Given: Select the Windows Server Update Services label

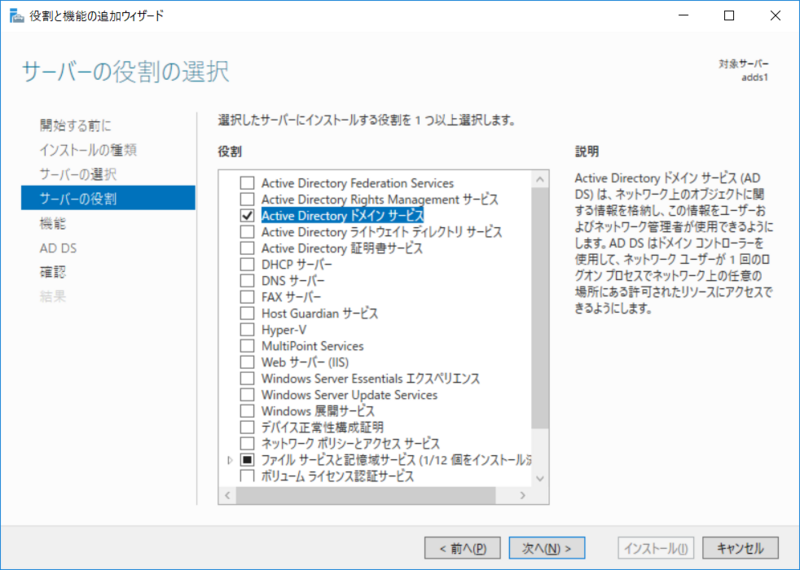Looking at the screenshot, I should pyautogui.click(x=349, y=395).
